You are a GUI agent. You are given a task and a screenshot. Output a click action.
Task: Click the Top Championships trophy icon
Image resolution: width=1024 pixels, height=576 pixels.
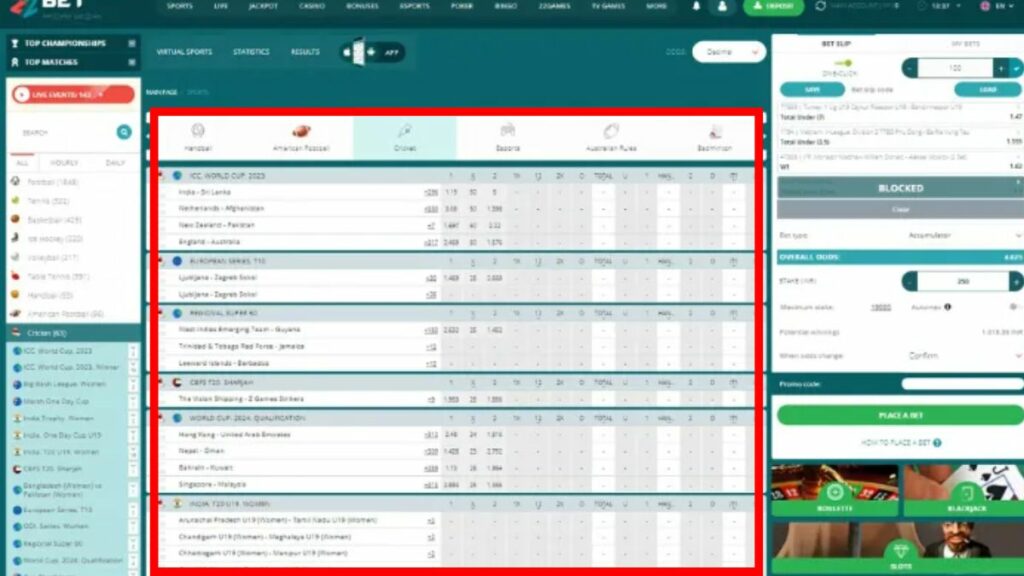tap(15, 43)
